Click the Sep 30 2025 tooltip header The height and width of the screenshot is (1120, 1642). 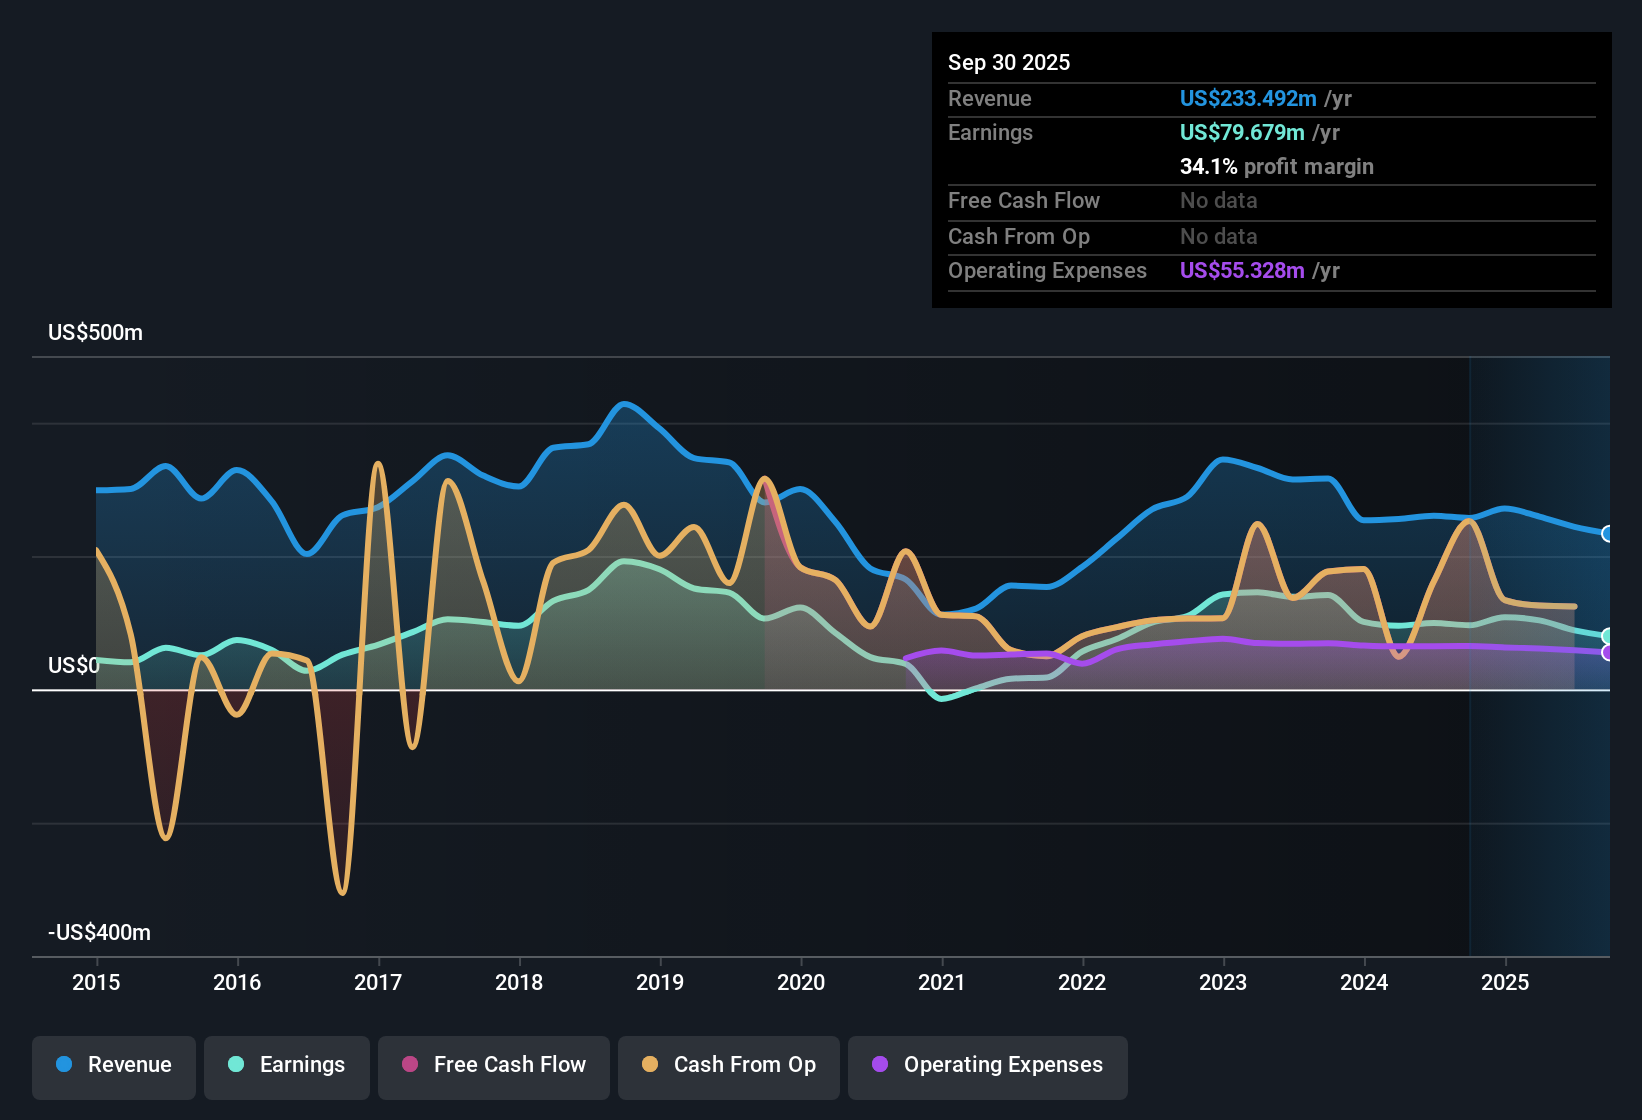[x=1009, y=63]
